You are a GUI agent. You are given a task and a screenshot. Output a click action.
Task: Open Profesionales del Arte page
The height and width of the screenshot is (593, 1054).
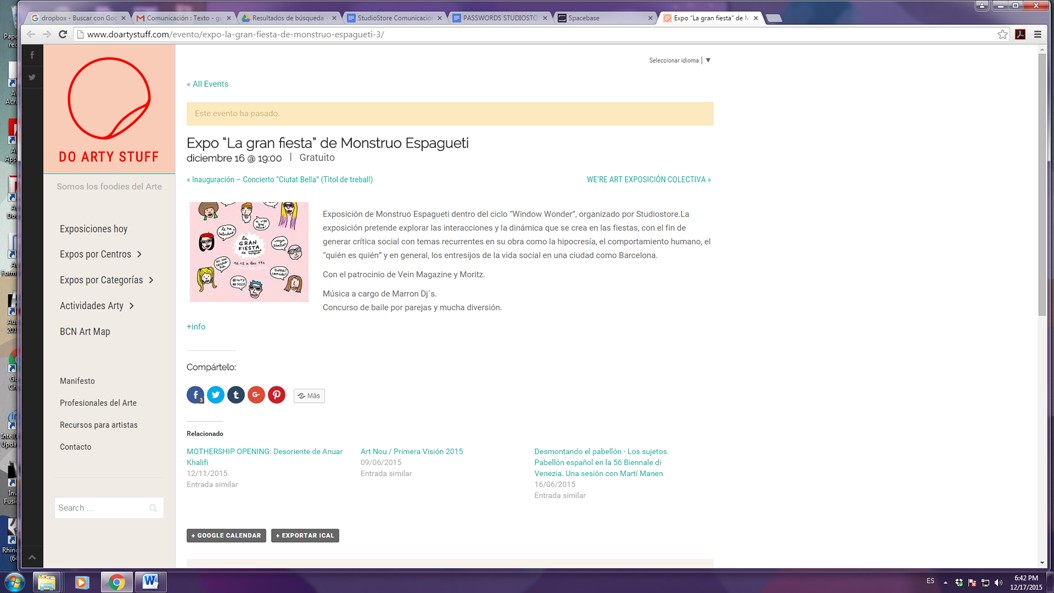(x=98, y=403)
